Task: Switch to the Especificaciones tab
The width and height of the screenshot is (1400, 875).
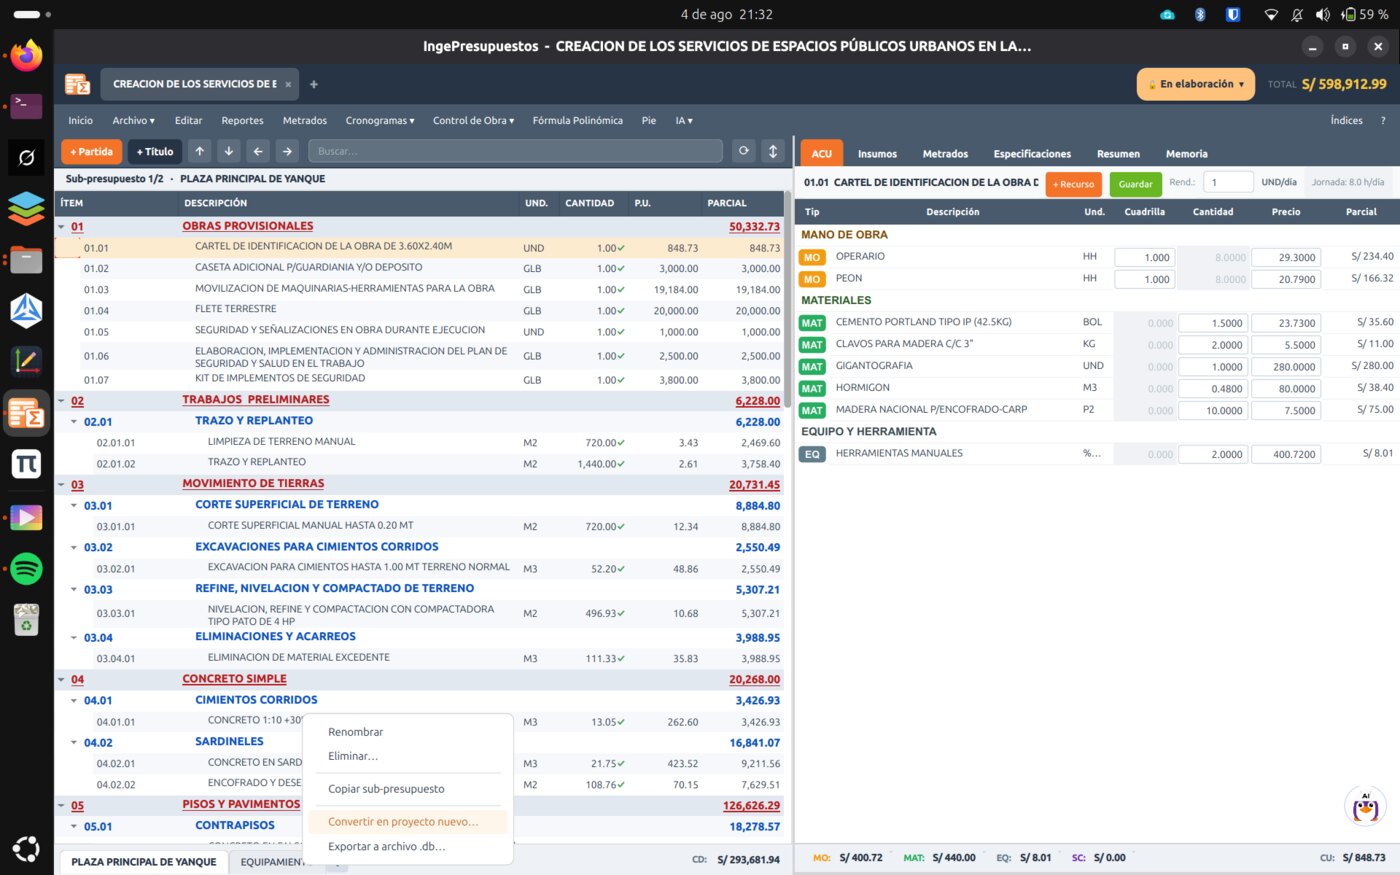Action: point(1032,154)
